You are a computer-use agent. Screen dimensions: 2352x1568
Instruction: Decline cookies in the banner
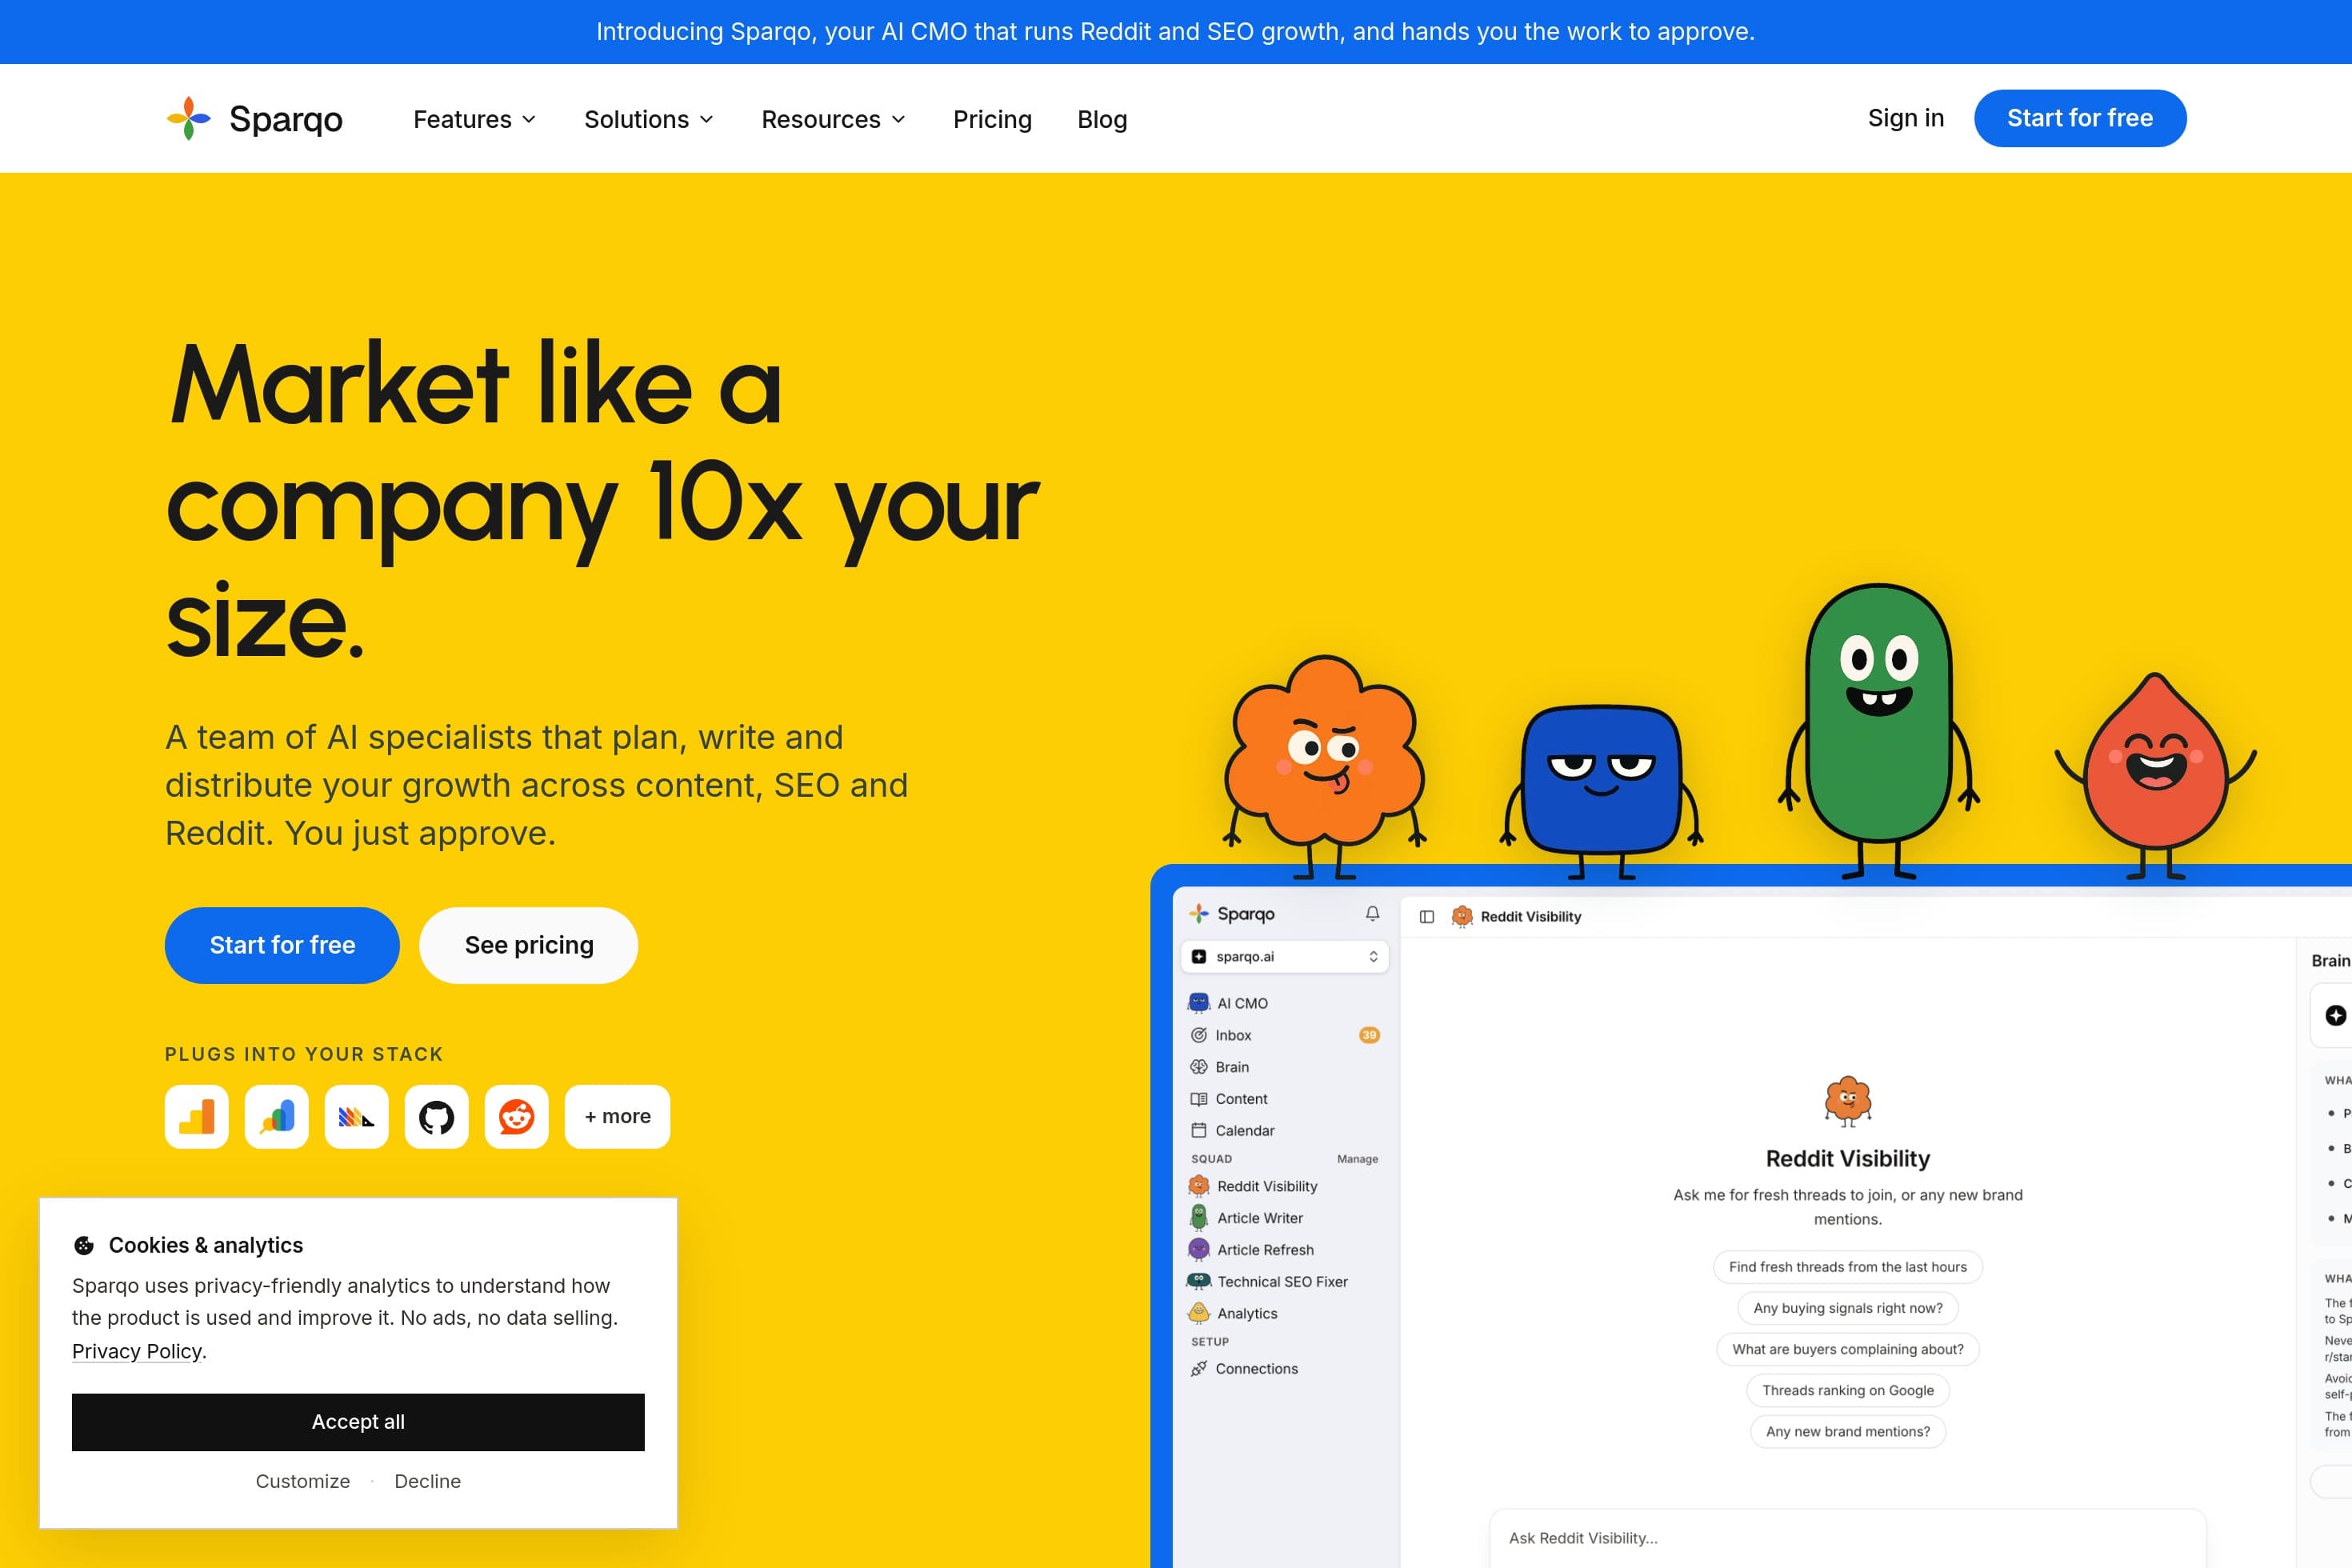[427, 1481]
